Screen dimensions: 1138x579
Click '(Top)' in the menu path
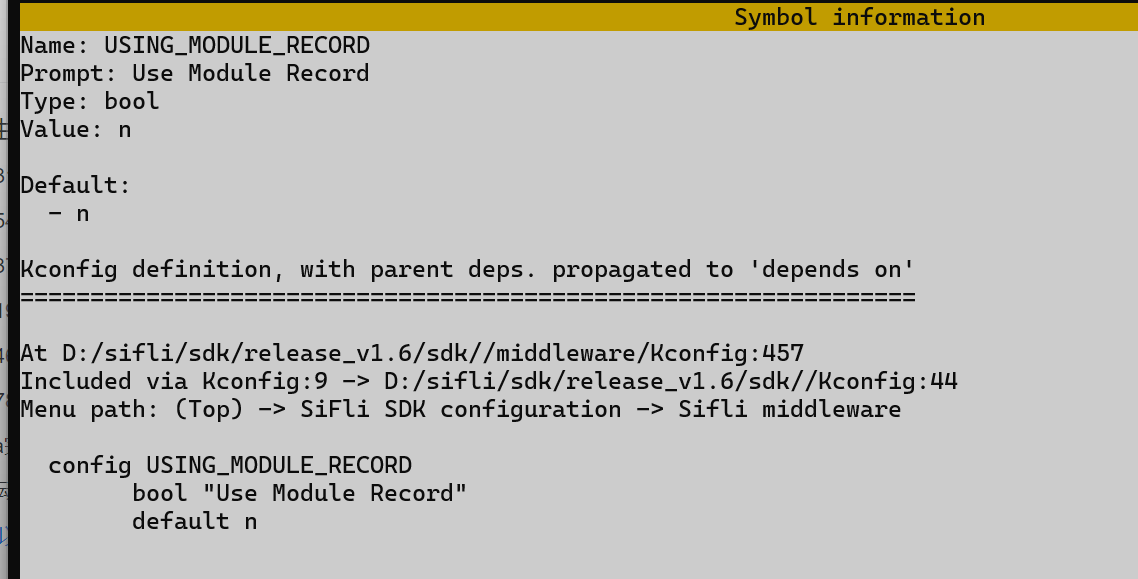tap(209, 409)
